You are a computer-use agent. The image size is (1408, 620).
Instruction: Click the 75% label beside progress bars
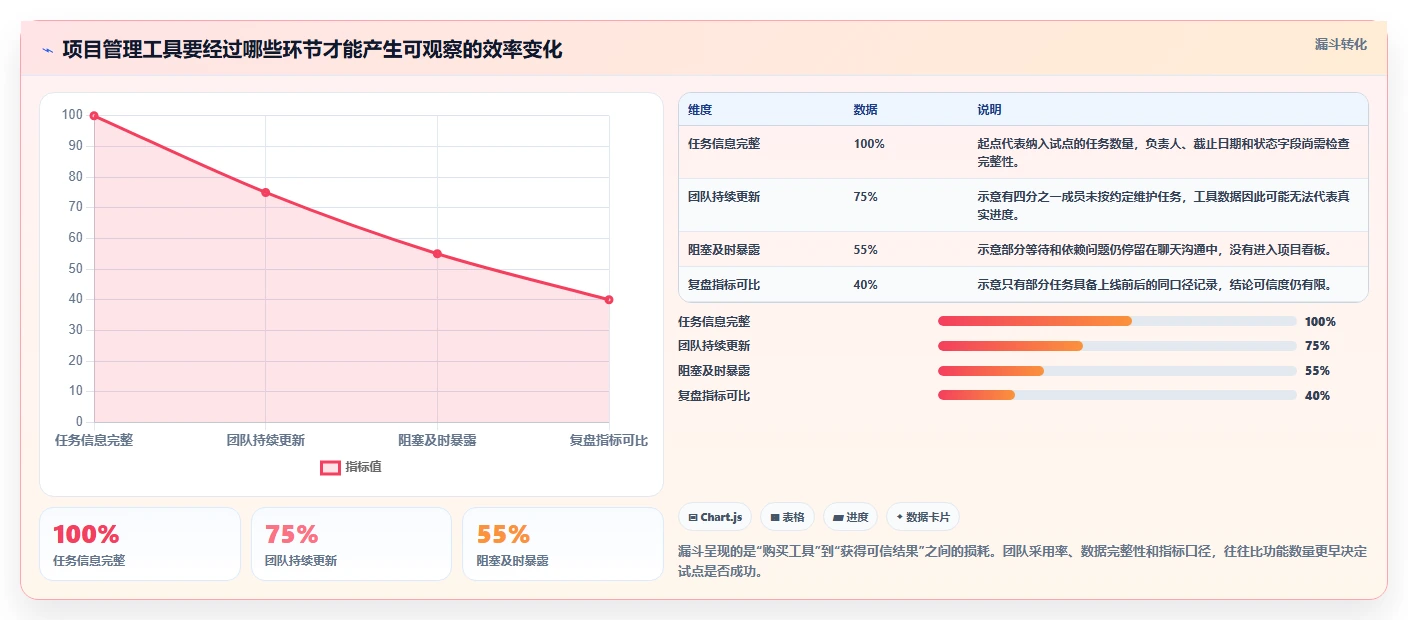(x=1317, y=346)
